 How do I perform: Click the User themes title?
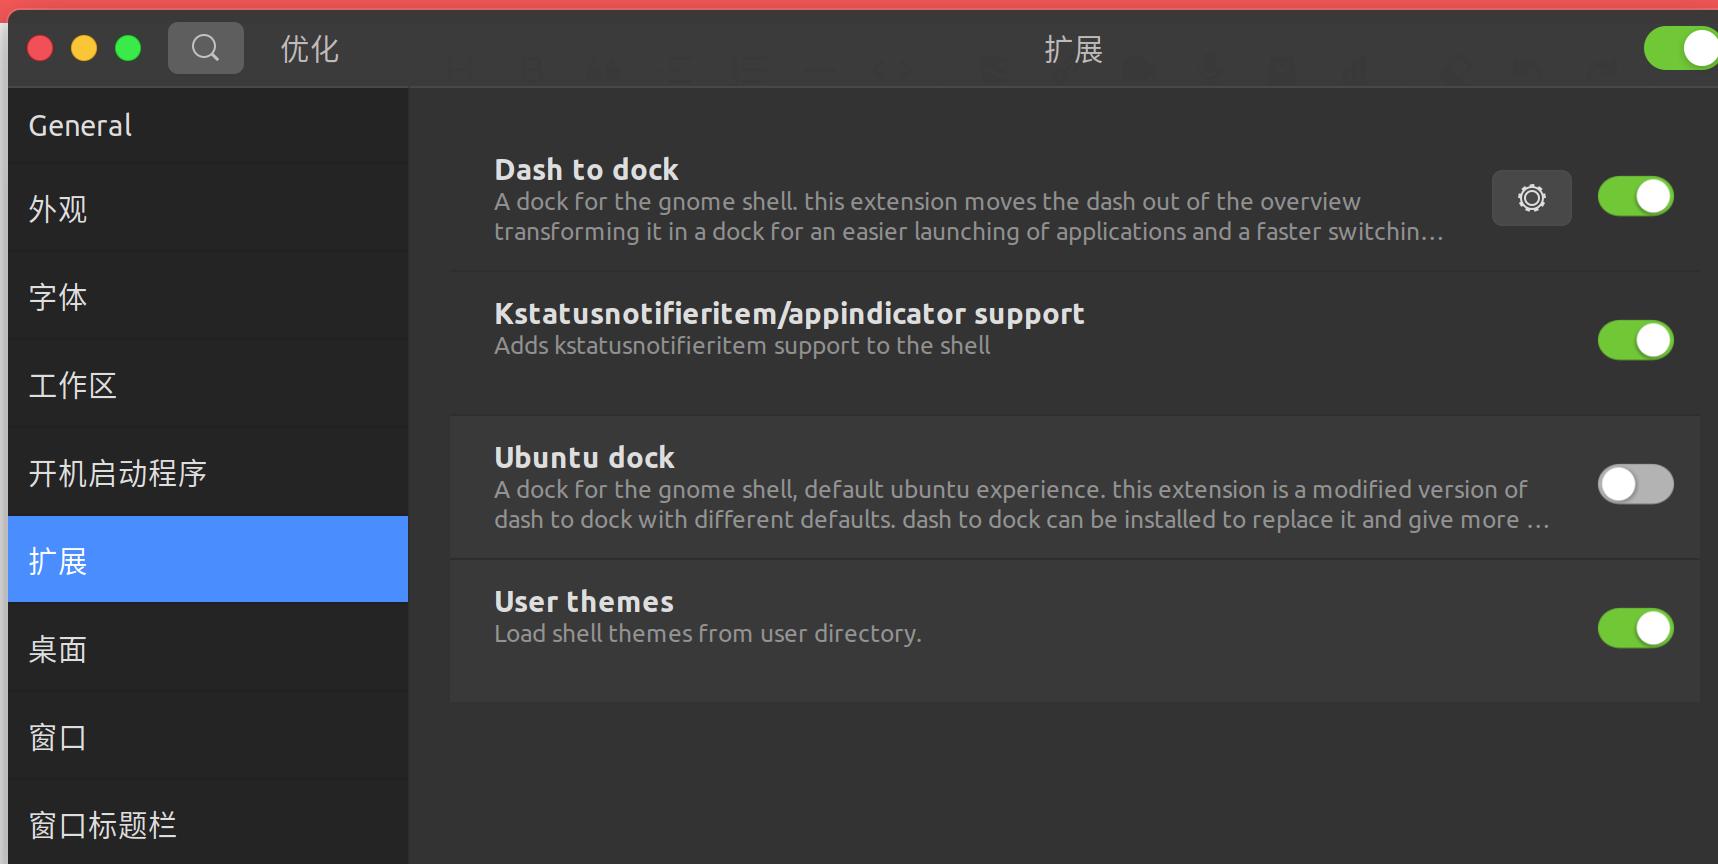click(584, 601)
